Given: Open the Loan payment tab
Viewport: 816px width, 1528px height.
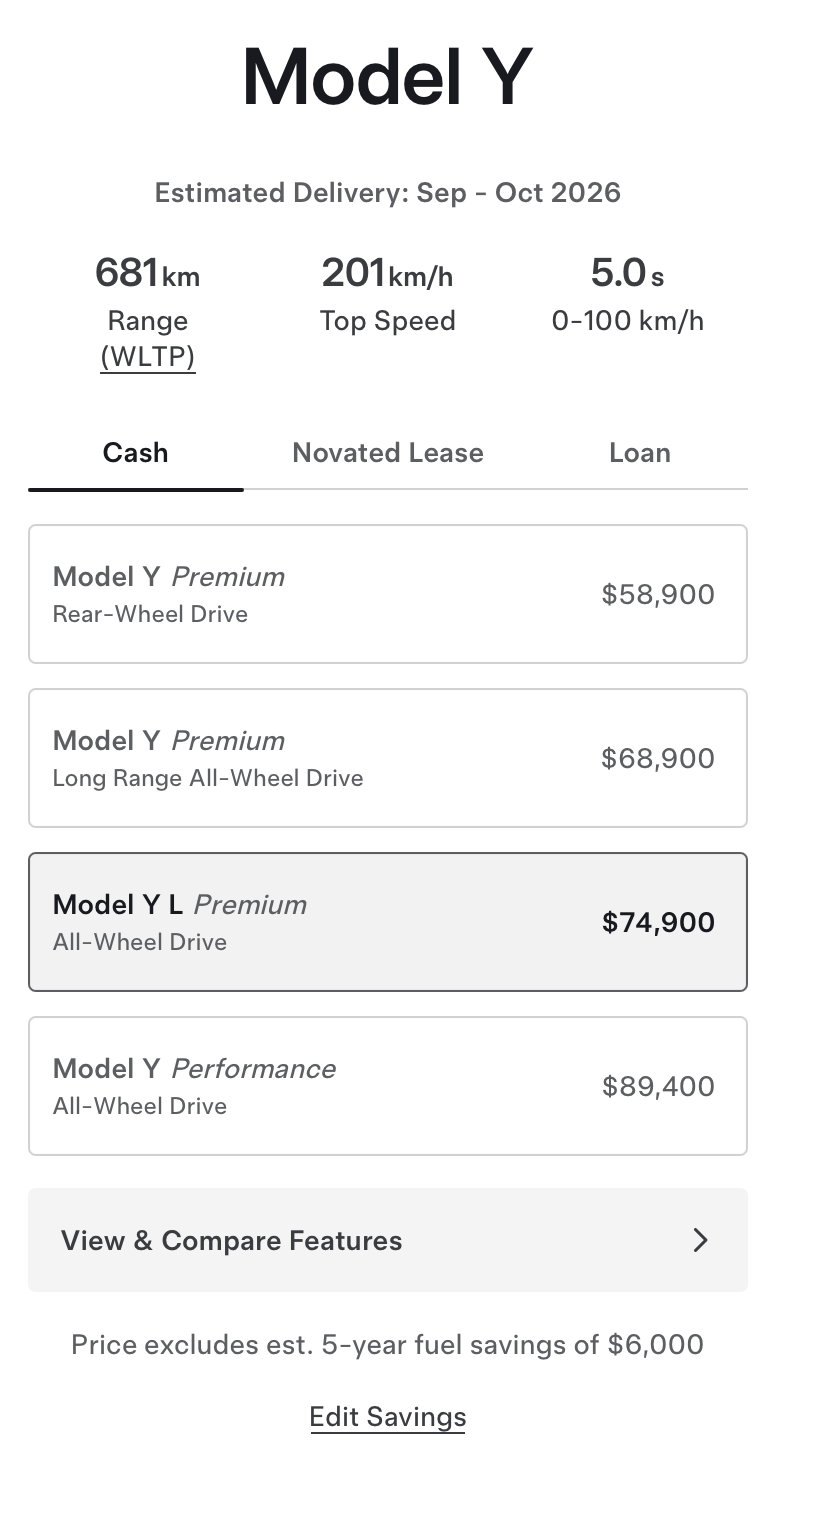Looking at the screenshot, I should pyautogui.click(x=640, y=453).
